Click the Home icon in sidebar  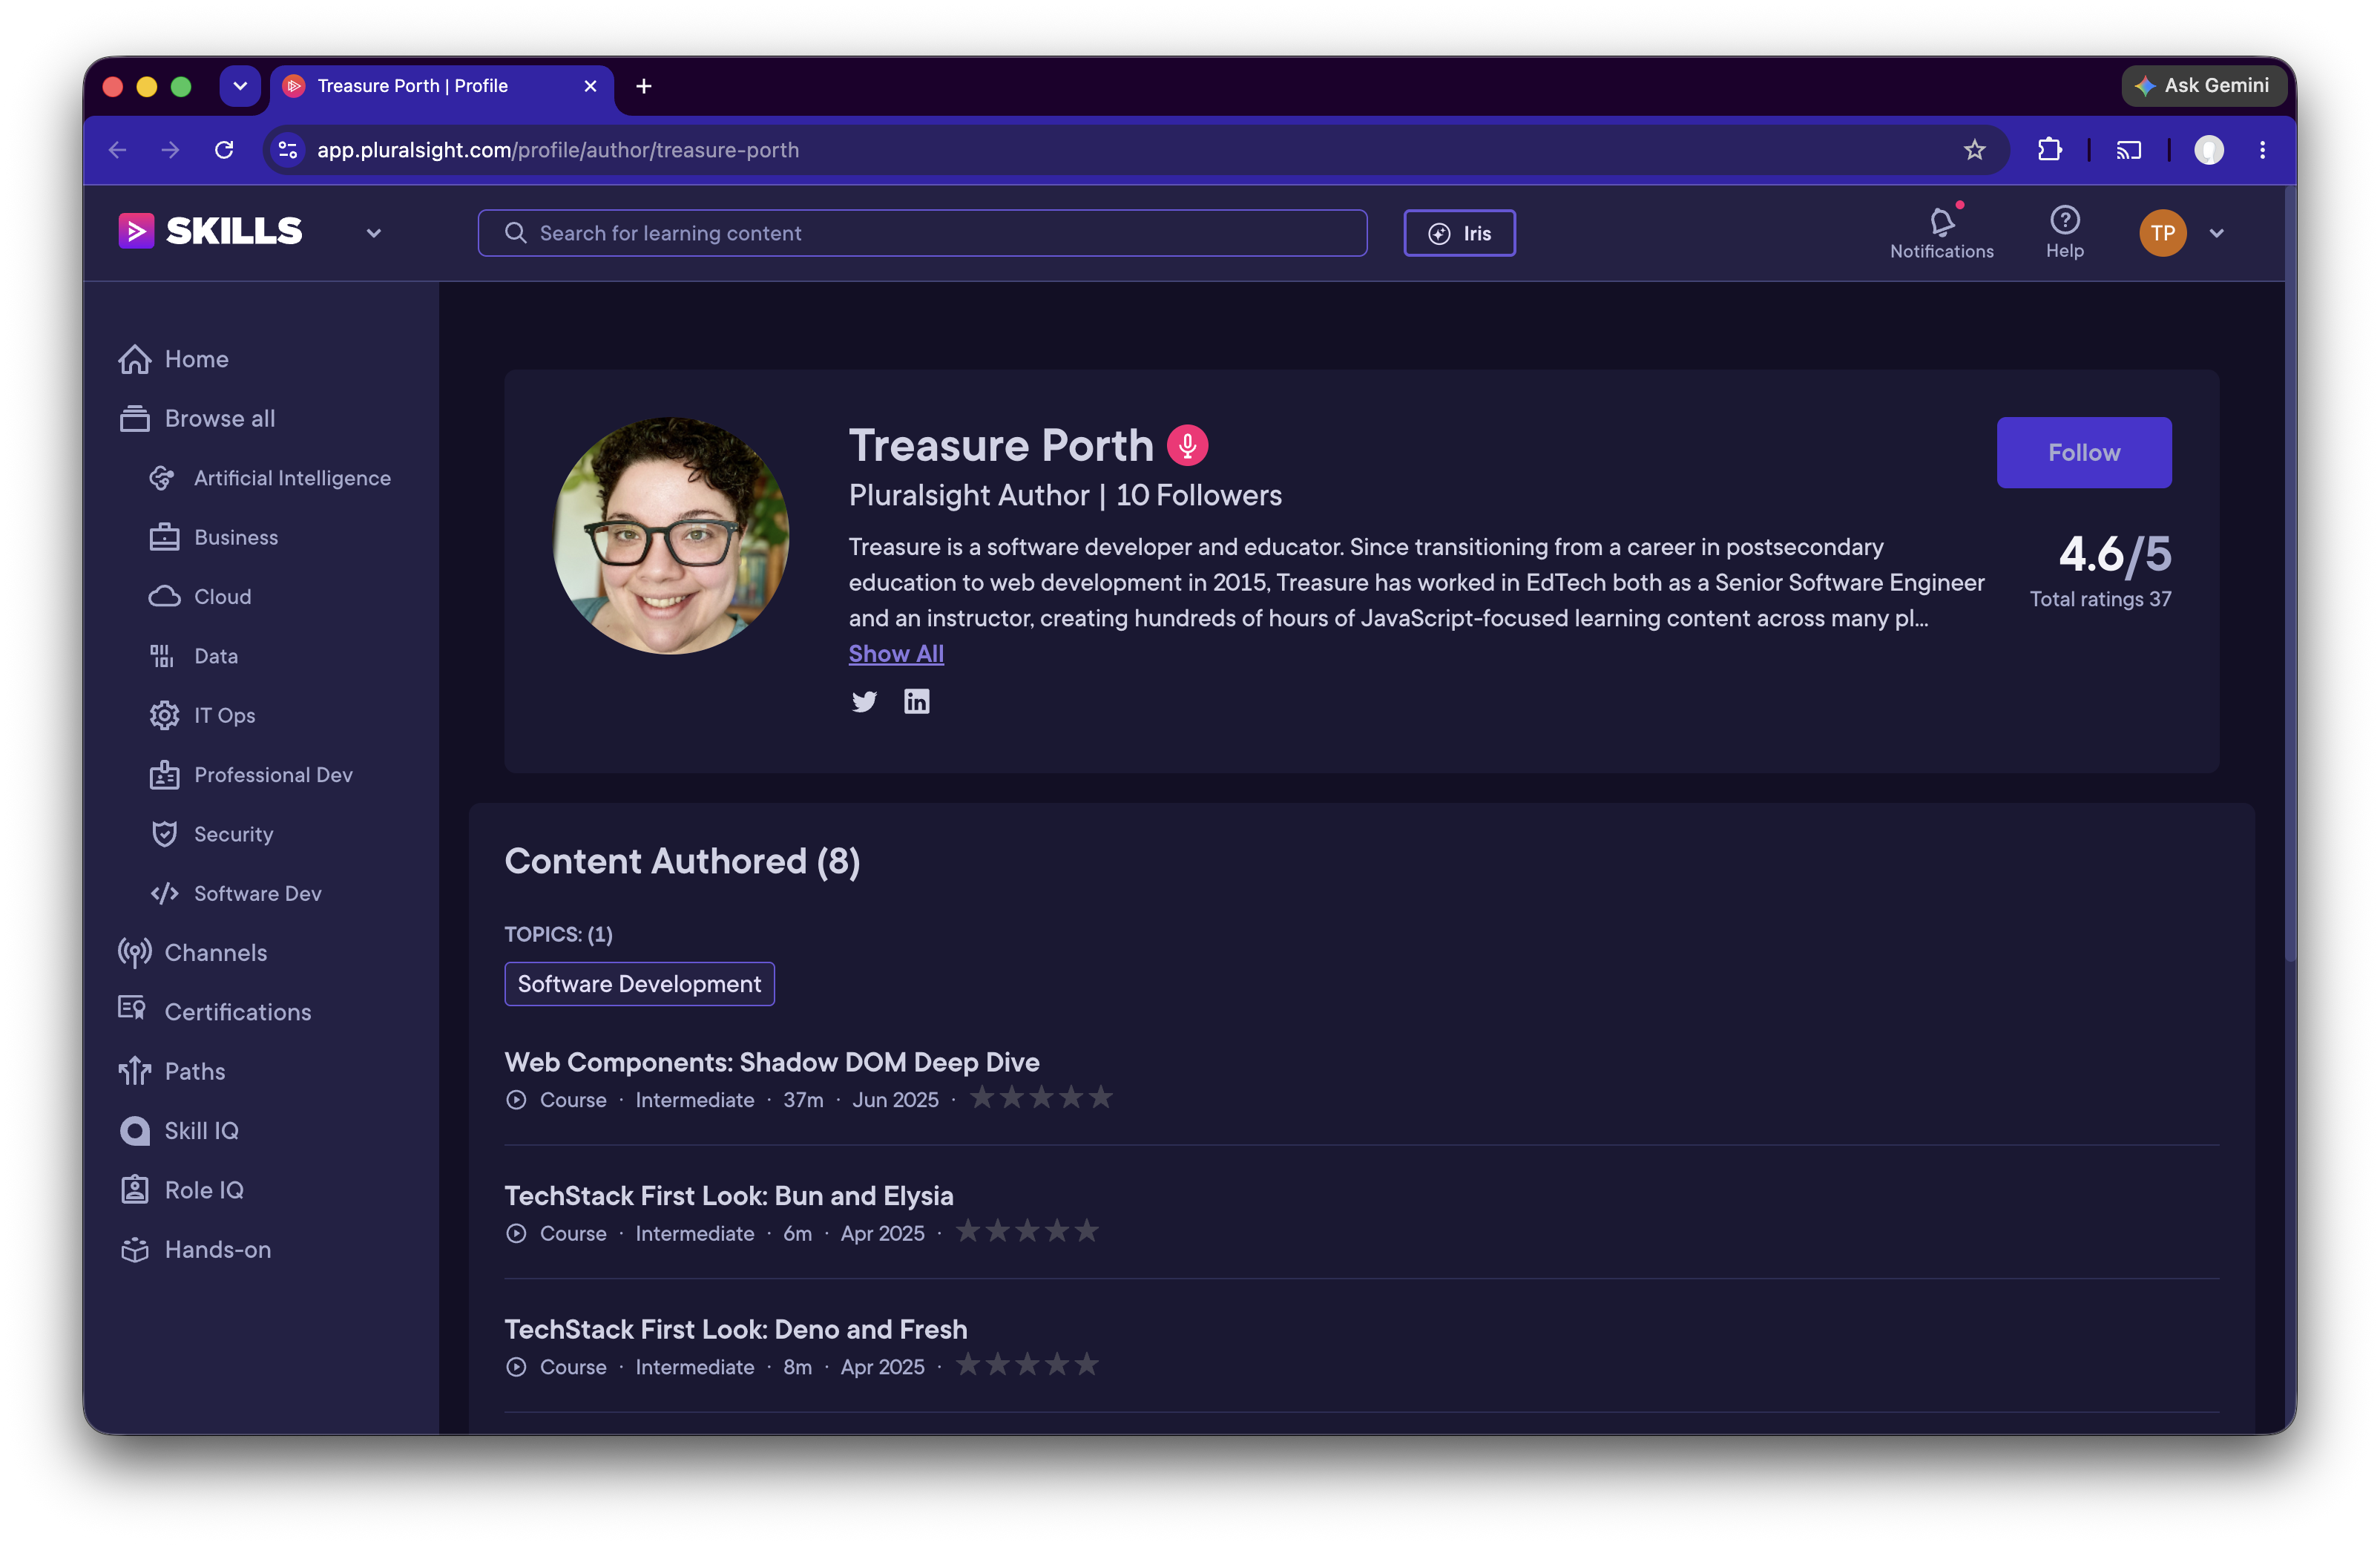135,359
